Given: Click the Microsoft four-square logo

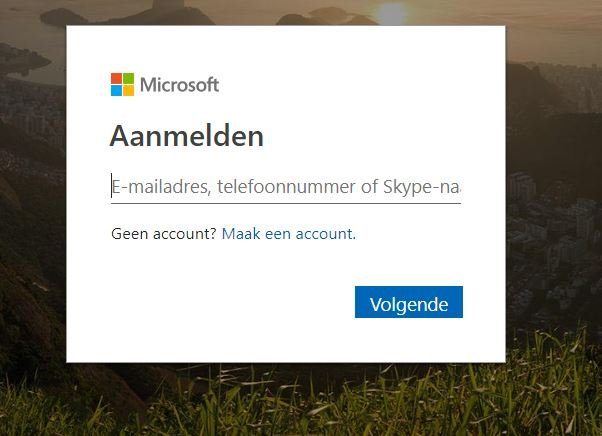Looking at the screenshot, I should (x=122, y=84).
